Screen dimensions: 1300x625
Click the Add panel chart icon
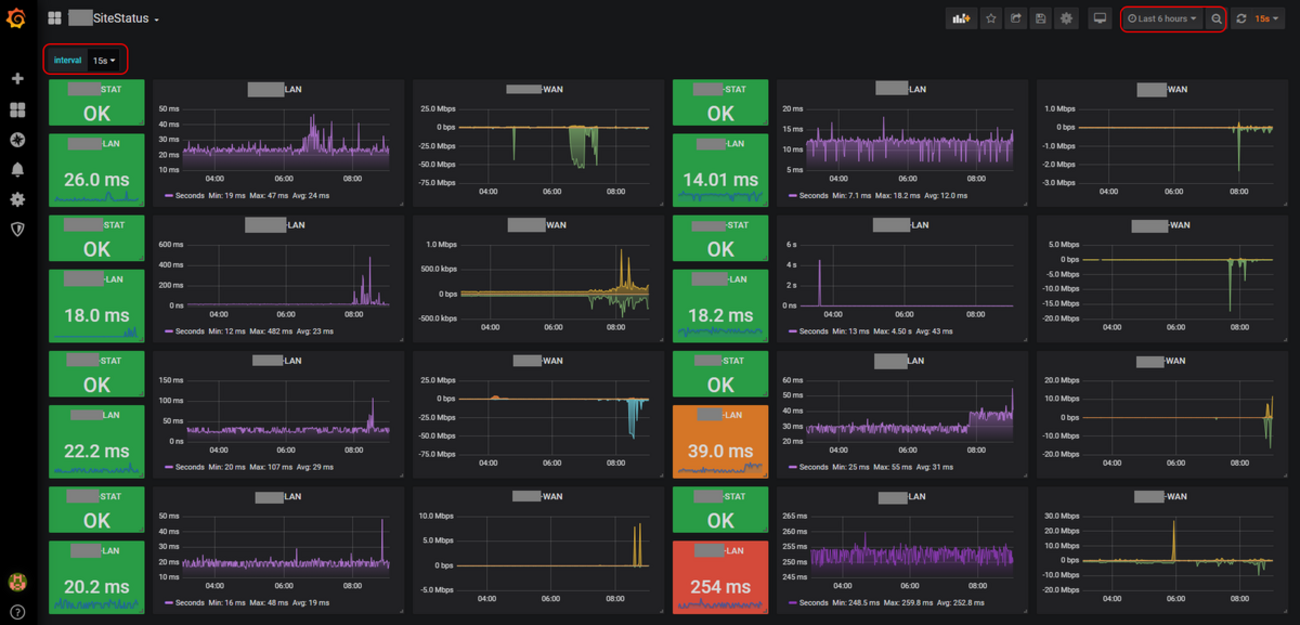(x=961, y=19)
